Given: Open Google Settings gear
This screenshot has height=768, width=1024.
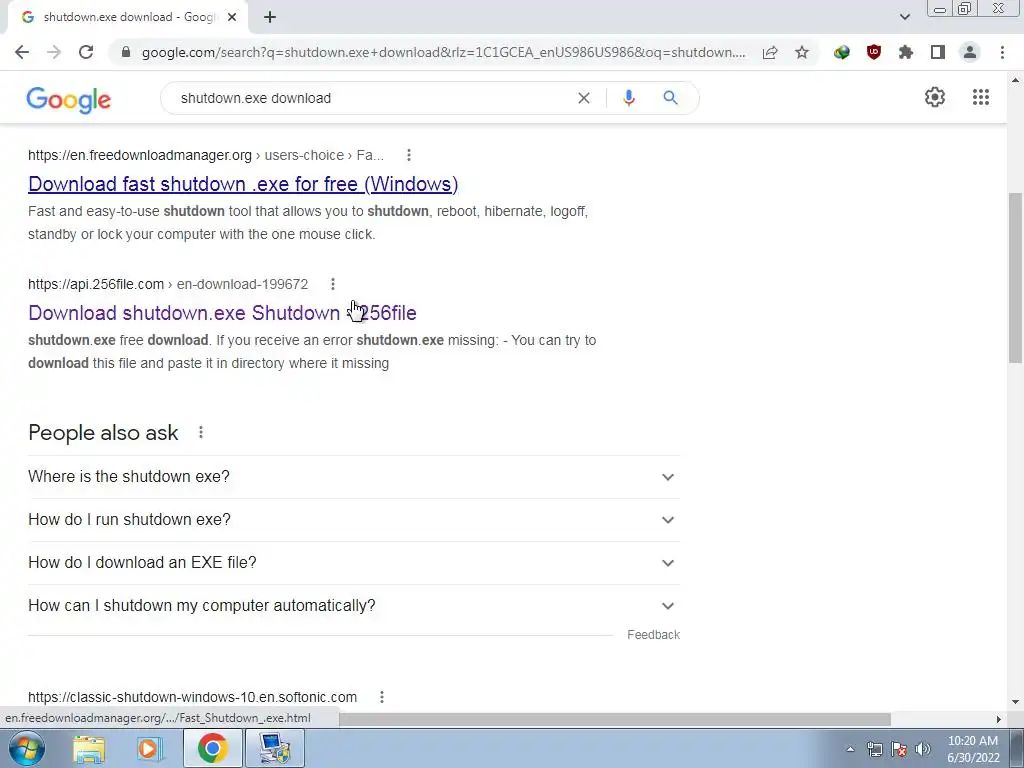Looking at the screenshot, I should click(935, 97).
